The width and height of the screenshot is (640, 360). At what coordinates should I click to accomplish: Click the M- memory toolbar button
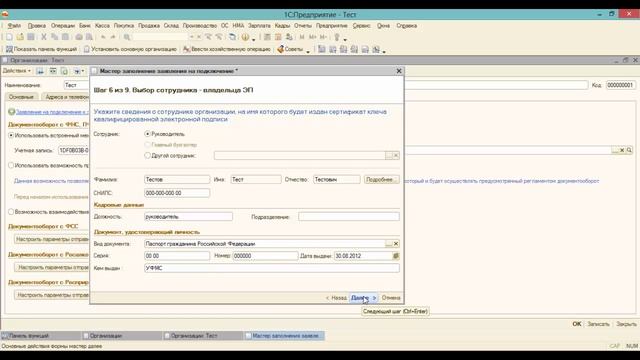pos(323,37)
